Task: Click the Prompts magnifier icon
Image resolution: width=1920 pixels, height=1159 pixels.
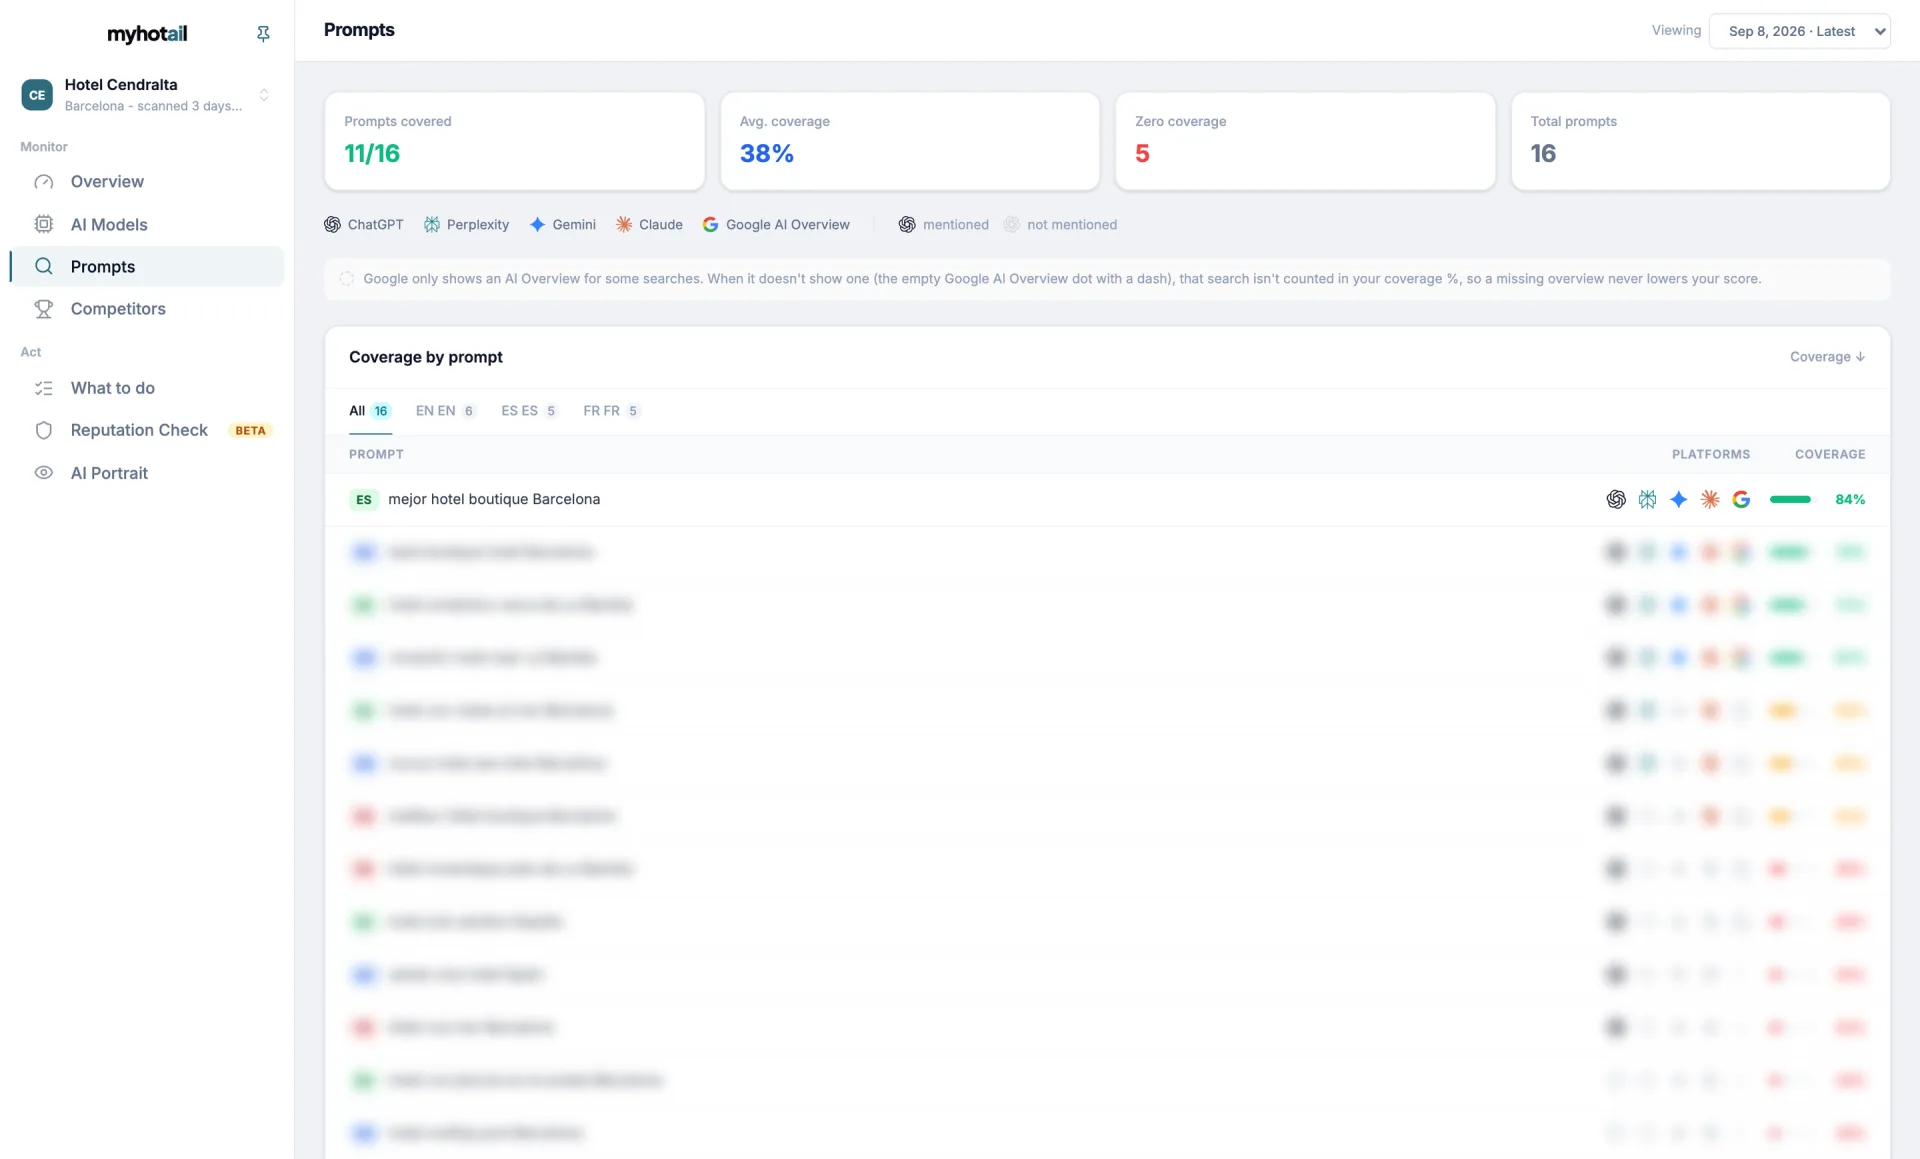Action: click(x=44, y=267)
